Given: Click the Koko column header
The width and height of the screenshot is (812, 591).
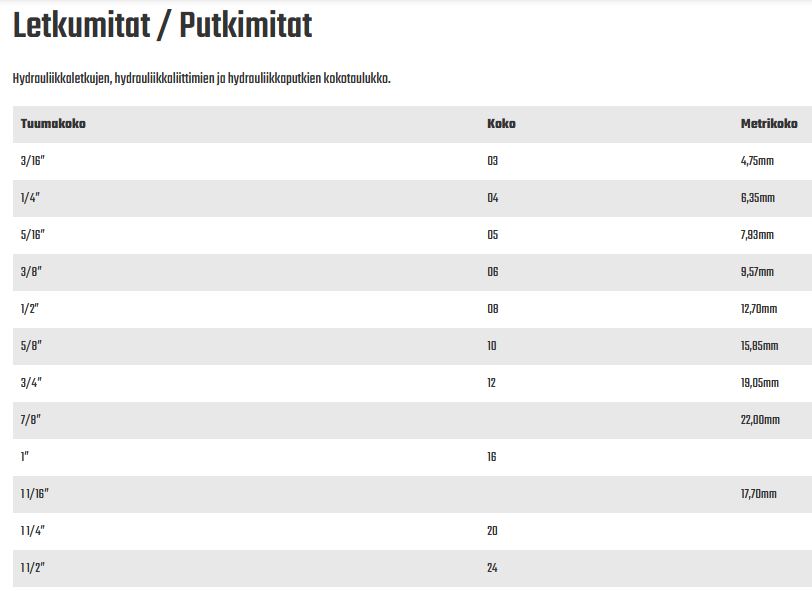Looking at the screenshot, I should tap(501, 124).
